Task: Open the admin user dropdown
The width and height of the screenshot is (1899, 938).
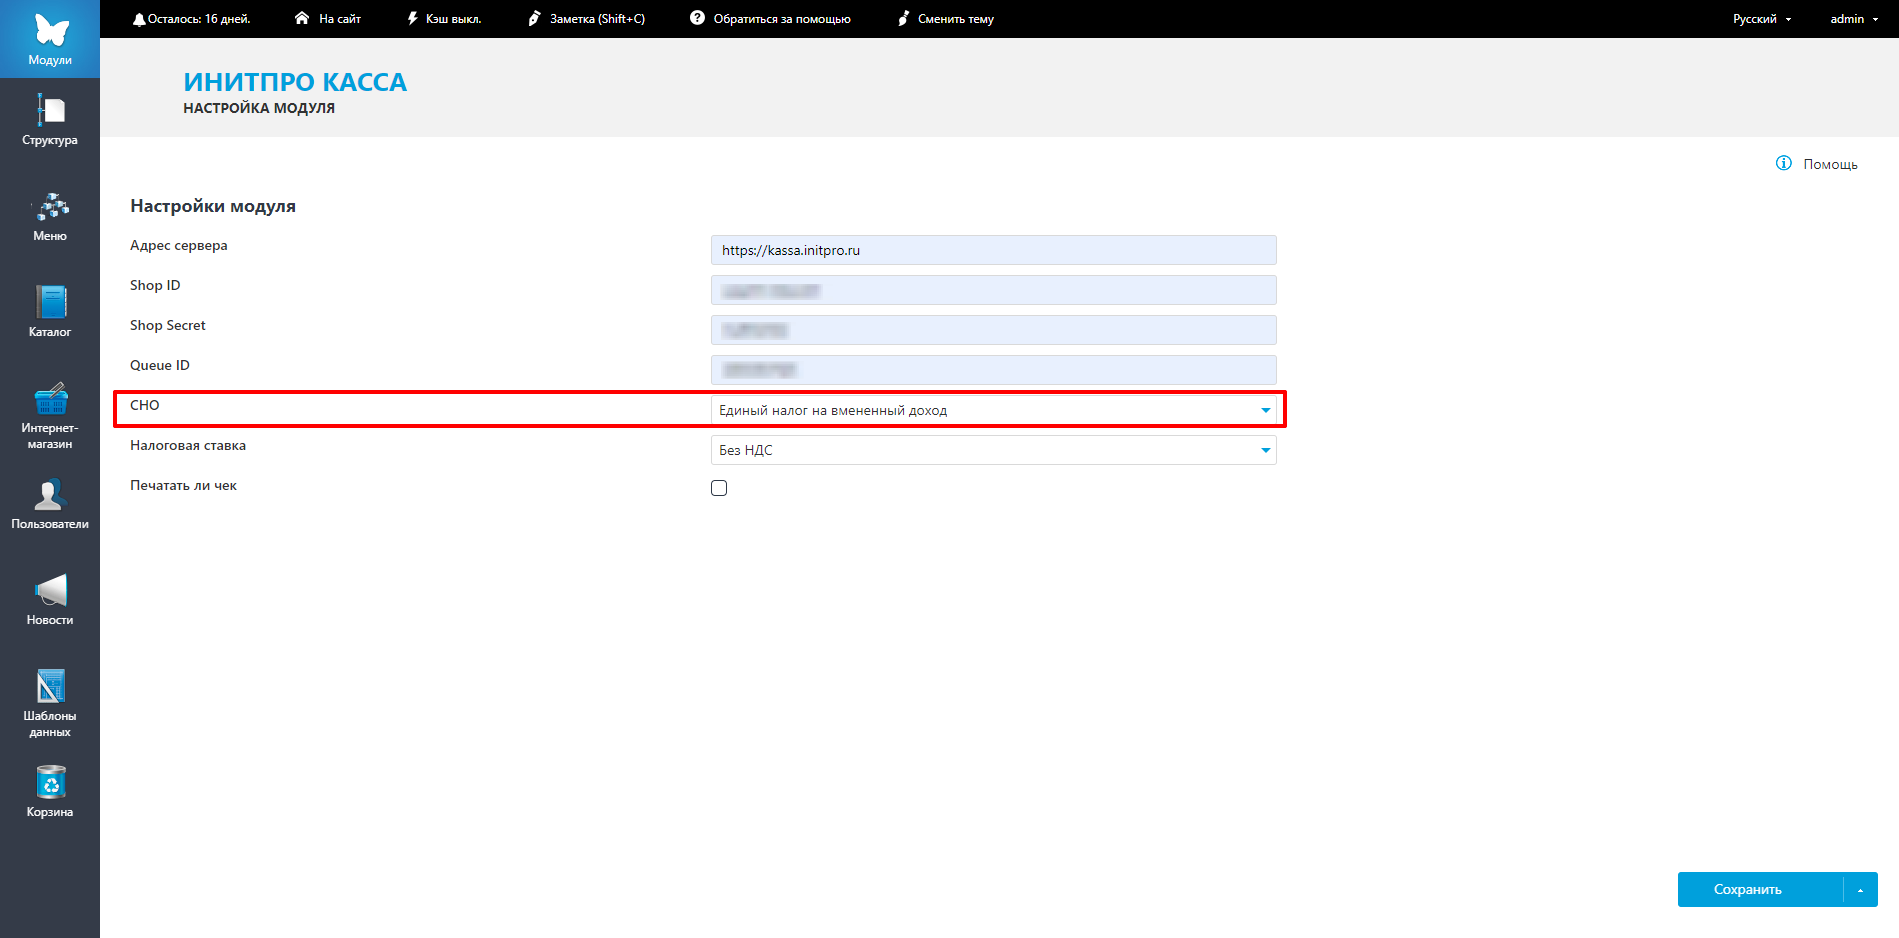Action: [x=1854, y=19]
